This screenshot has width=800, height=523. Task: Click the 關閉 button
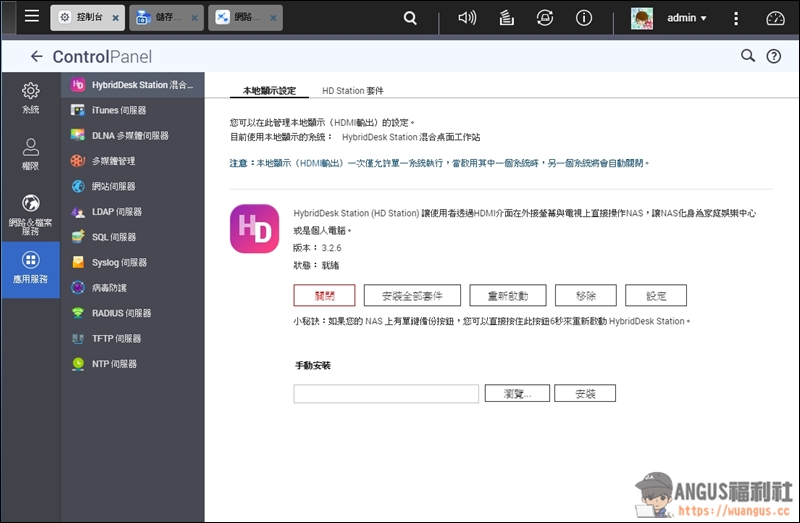tap(324, 296)
